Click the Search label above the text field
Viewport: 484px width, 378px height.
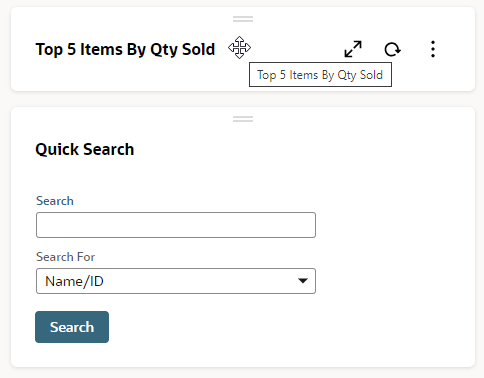55,201
